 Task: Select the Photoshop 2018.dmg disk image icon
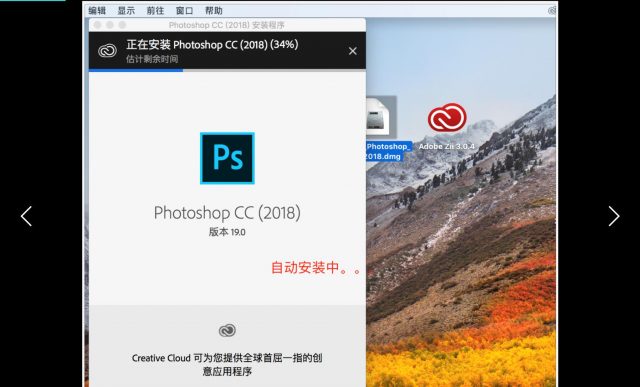tap(381, 118)
